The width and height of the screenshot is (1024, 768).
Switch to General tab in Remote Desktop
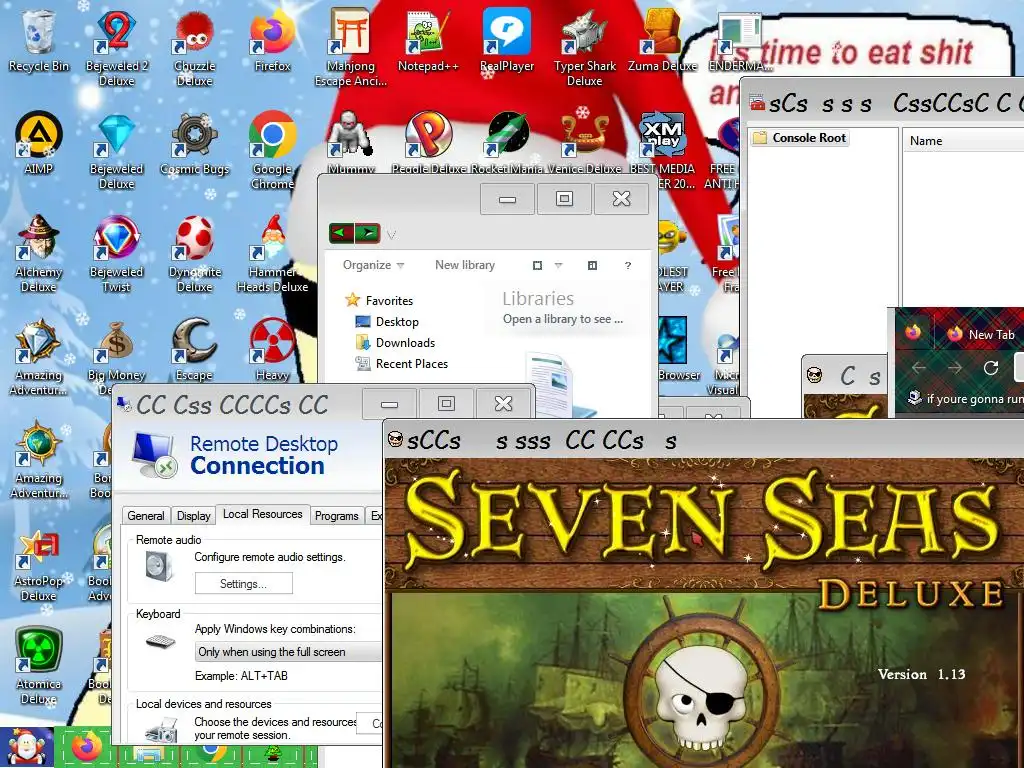click(x=146, y=515)
